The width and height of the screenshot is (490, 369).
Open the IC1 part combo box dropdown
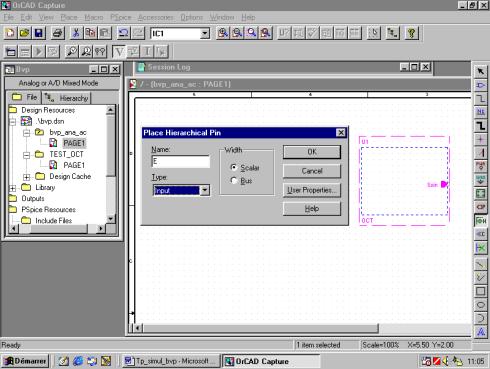point(205,33)
